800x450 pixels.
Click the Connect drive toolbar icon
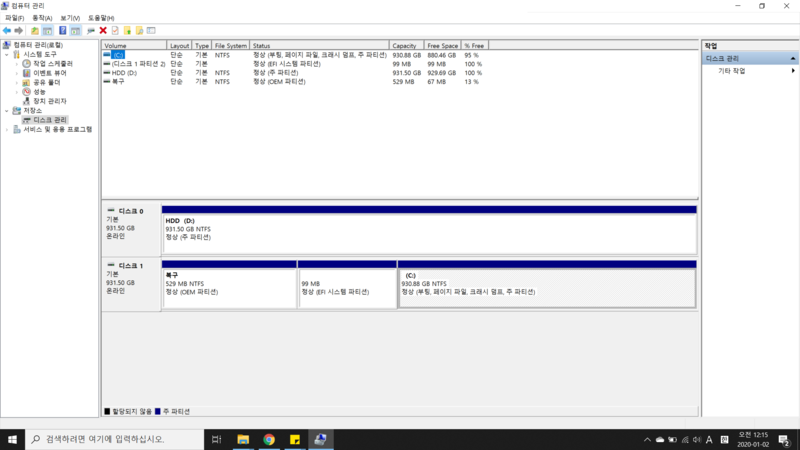click(91, 31)
